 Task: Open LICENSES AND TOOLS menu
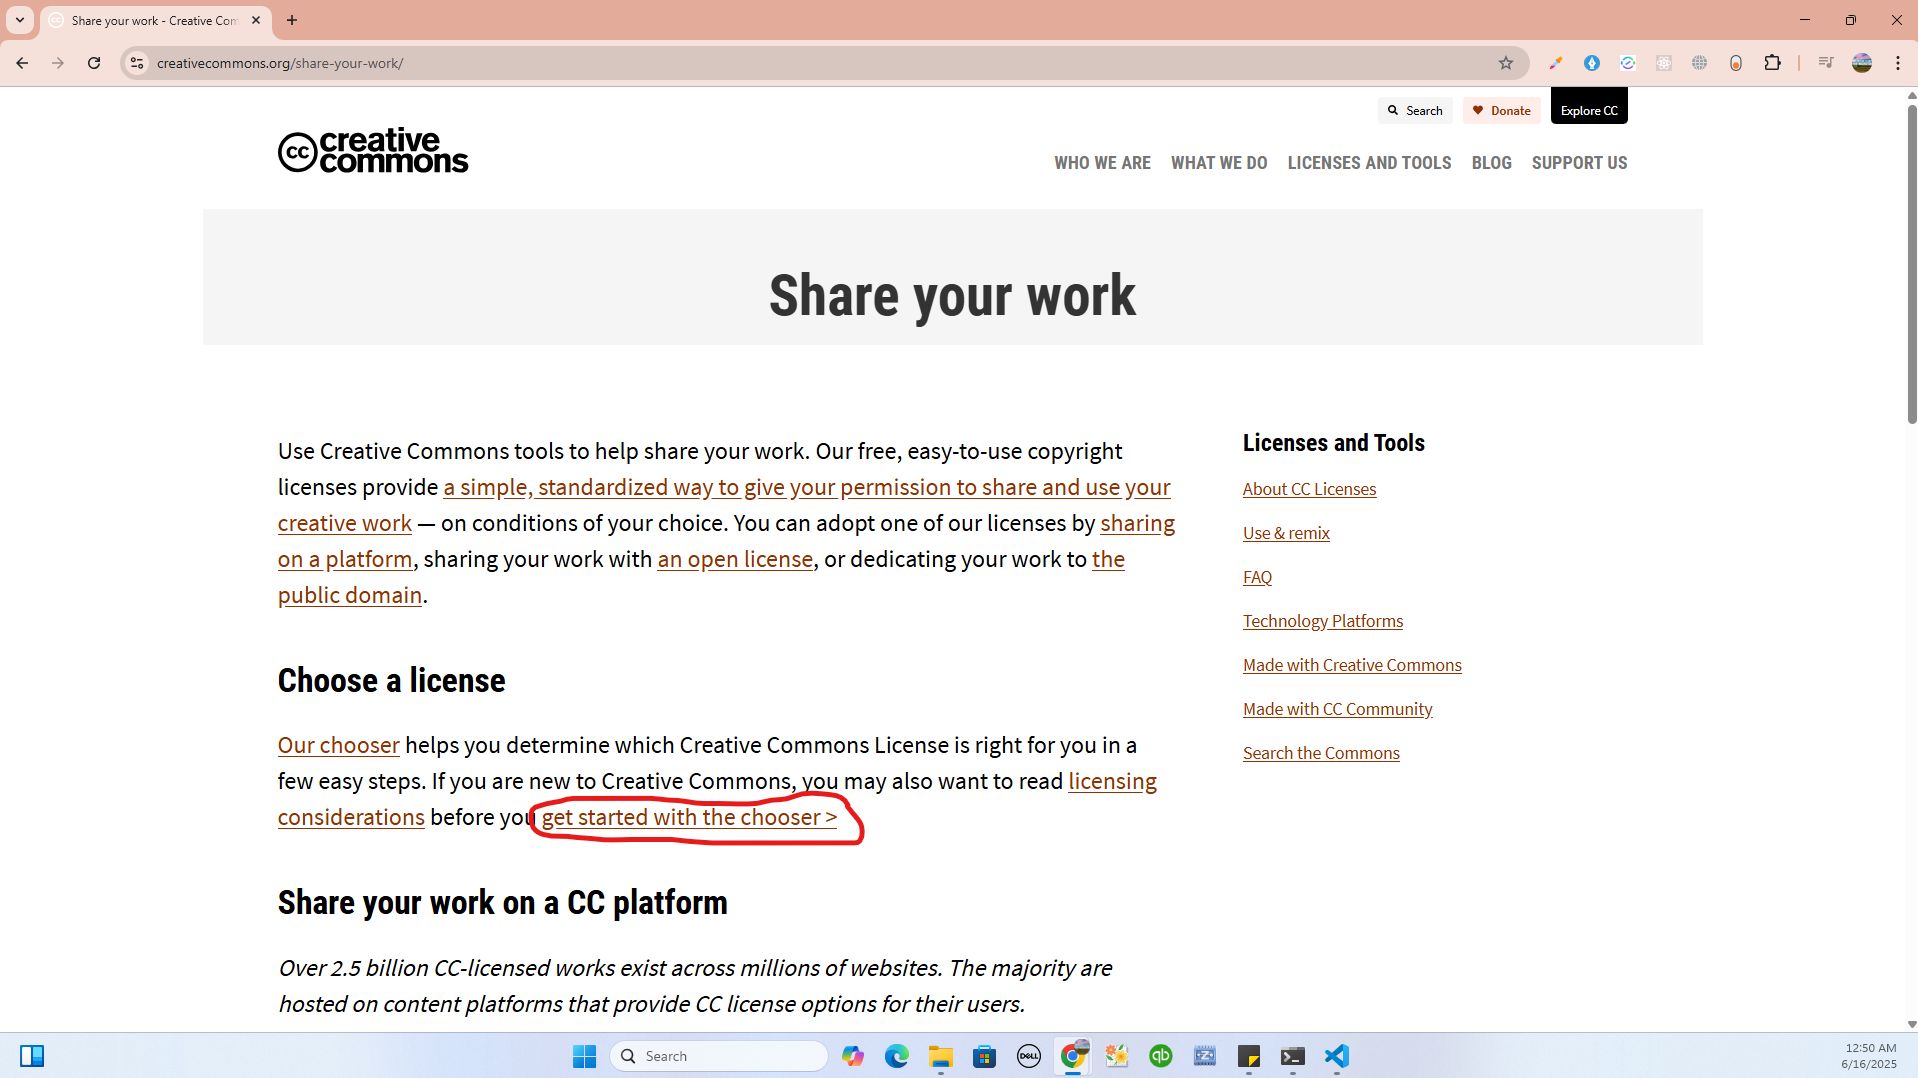1369,163
